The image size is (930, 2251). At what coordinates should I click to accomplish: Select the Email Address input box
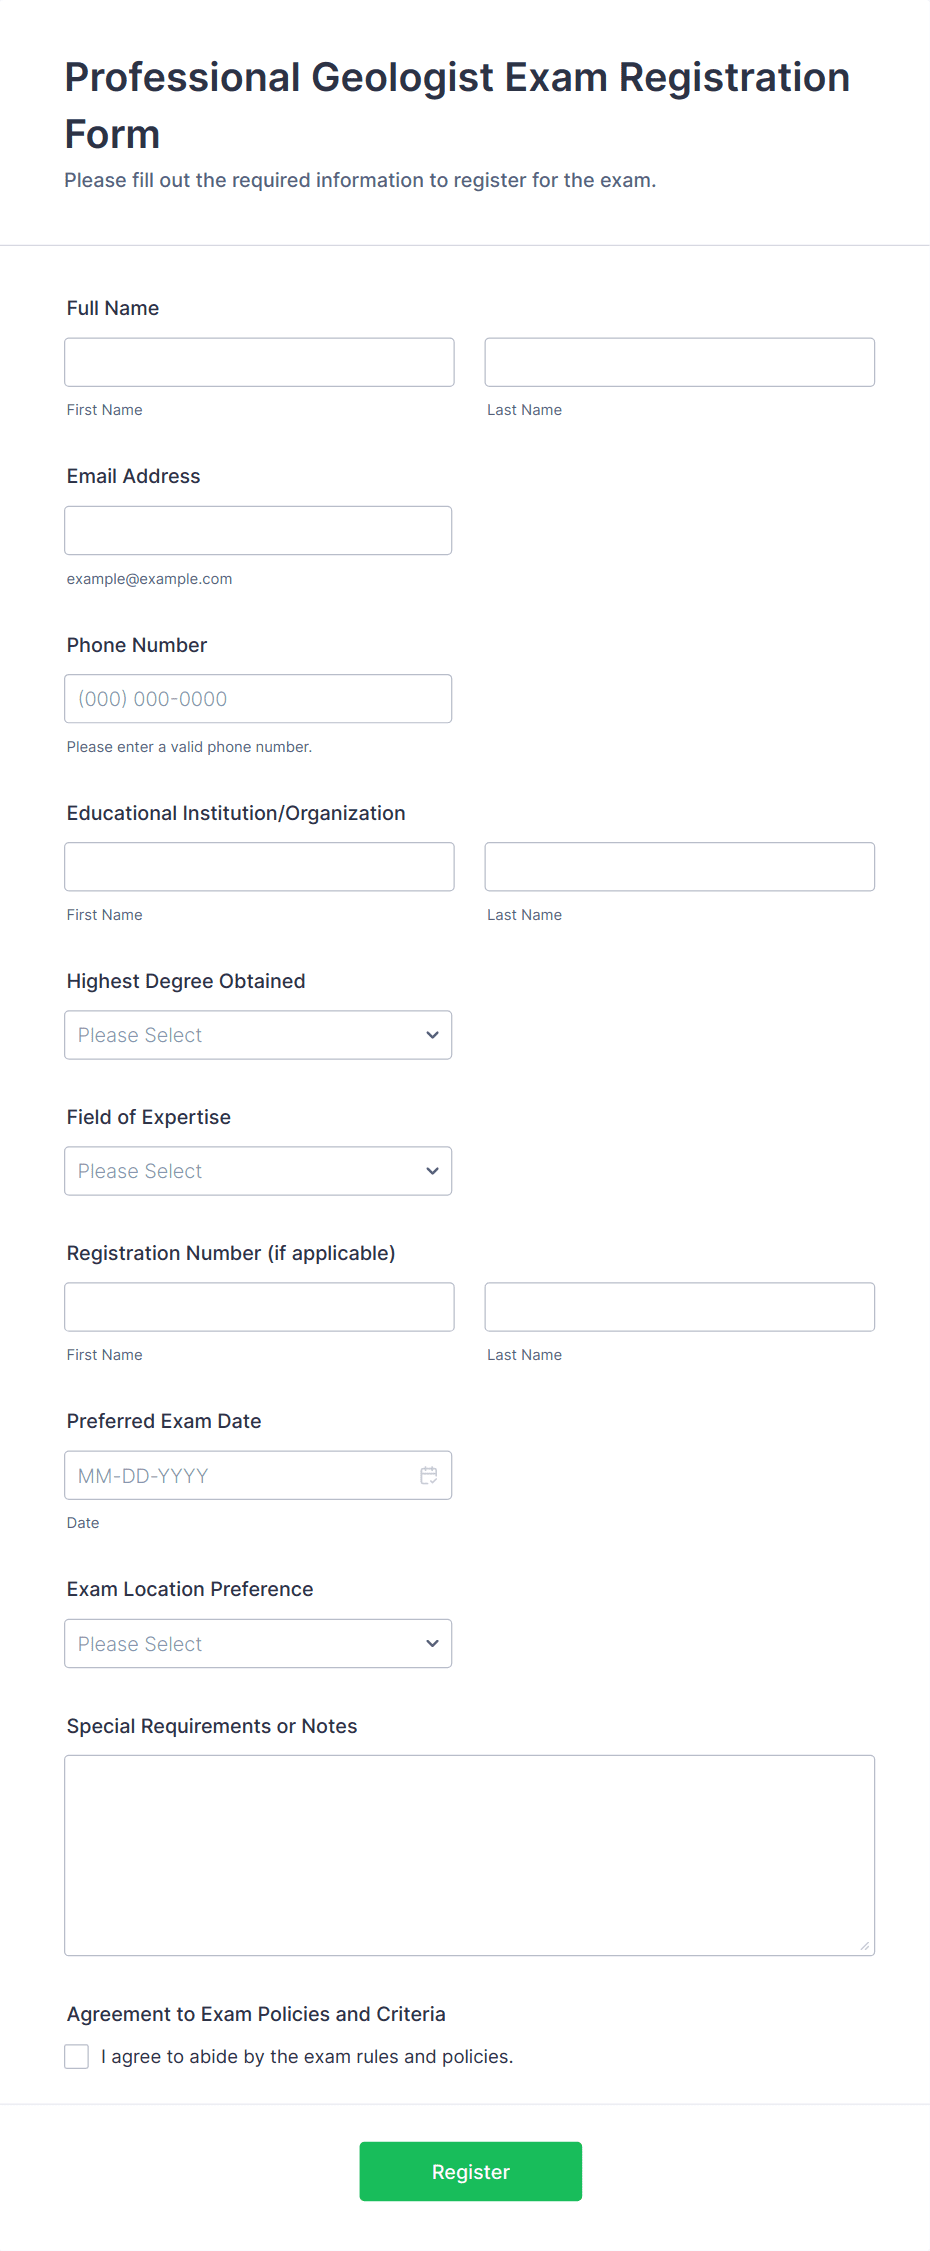[258, 530]
